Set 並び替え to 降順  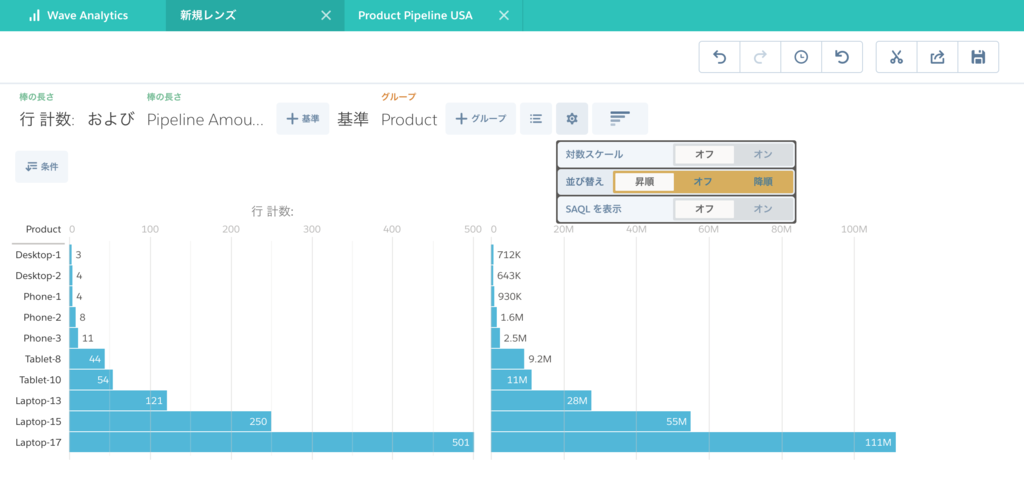pos(763,181)
